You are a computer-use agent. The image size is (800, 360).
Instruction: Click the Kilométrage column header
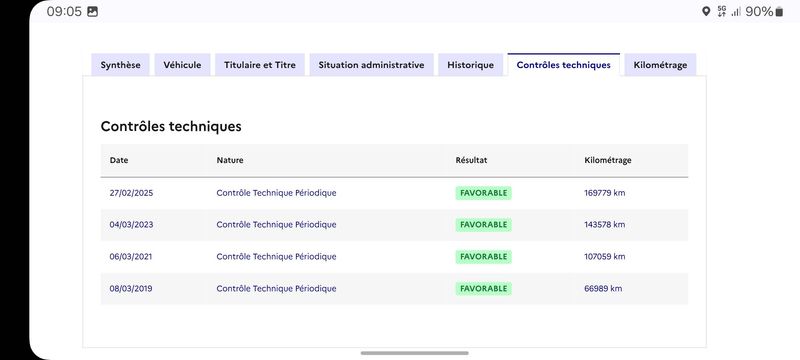point(608,160)
